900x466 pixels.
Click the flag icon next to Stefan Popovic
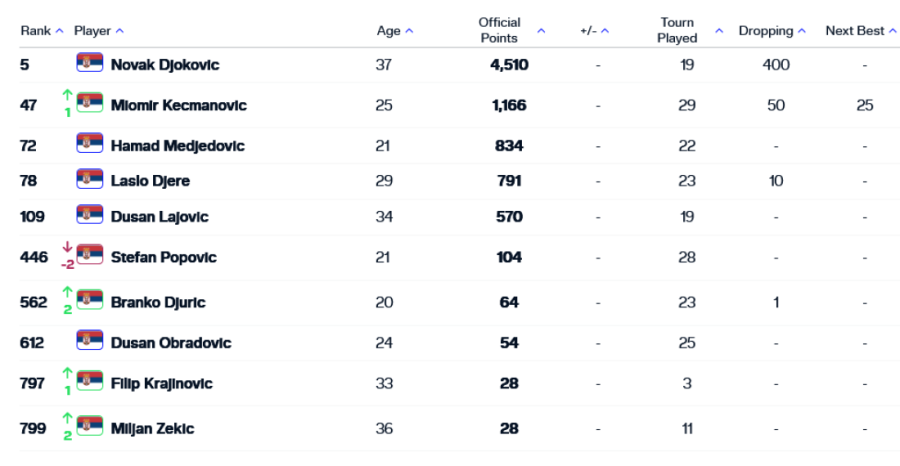tap(90, 256)
